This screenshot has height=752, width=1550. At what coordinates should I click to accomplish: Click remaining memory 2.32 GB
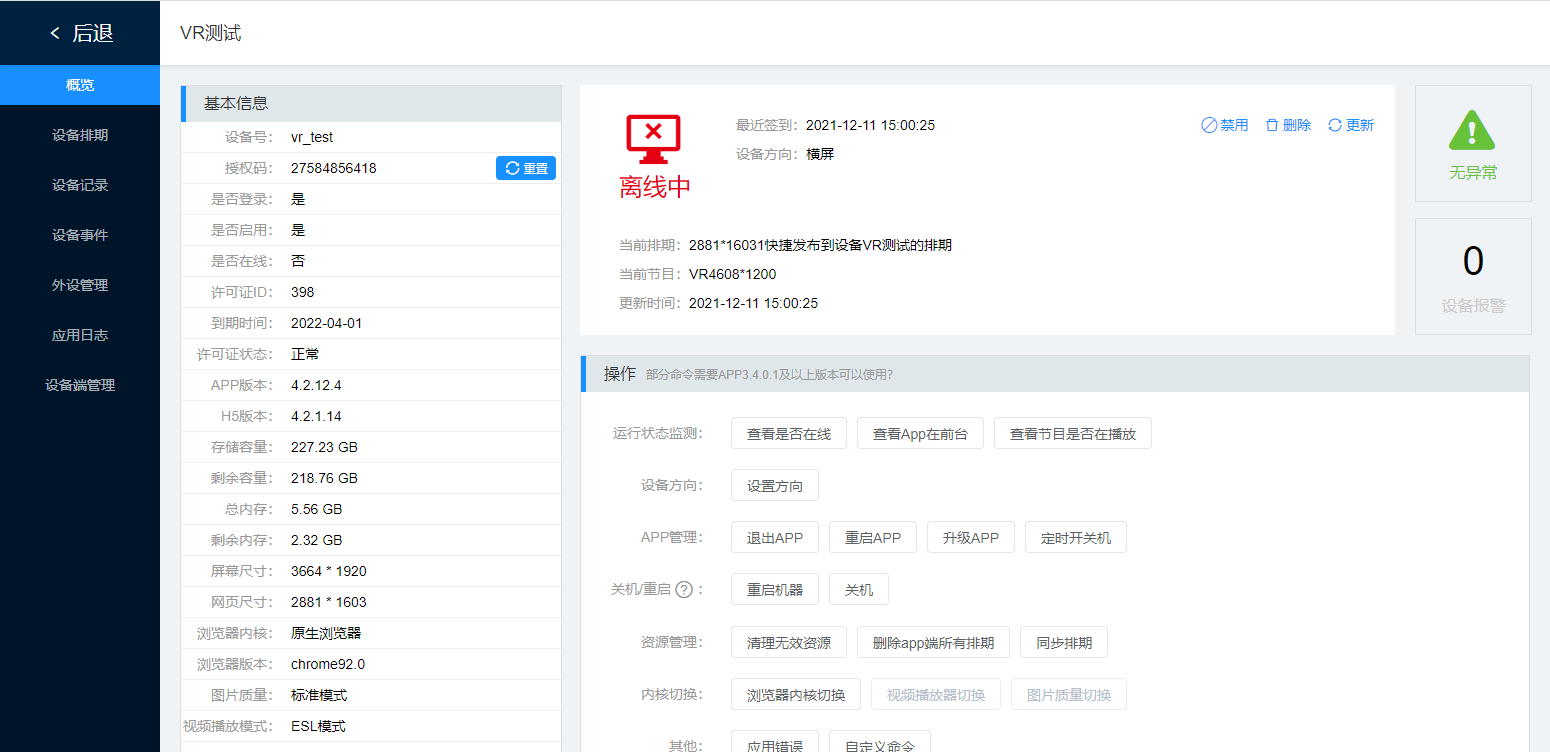click(x=317, y=540)
